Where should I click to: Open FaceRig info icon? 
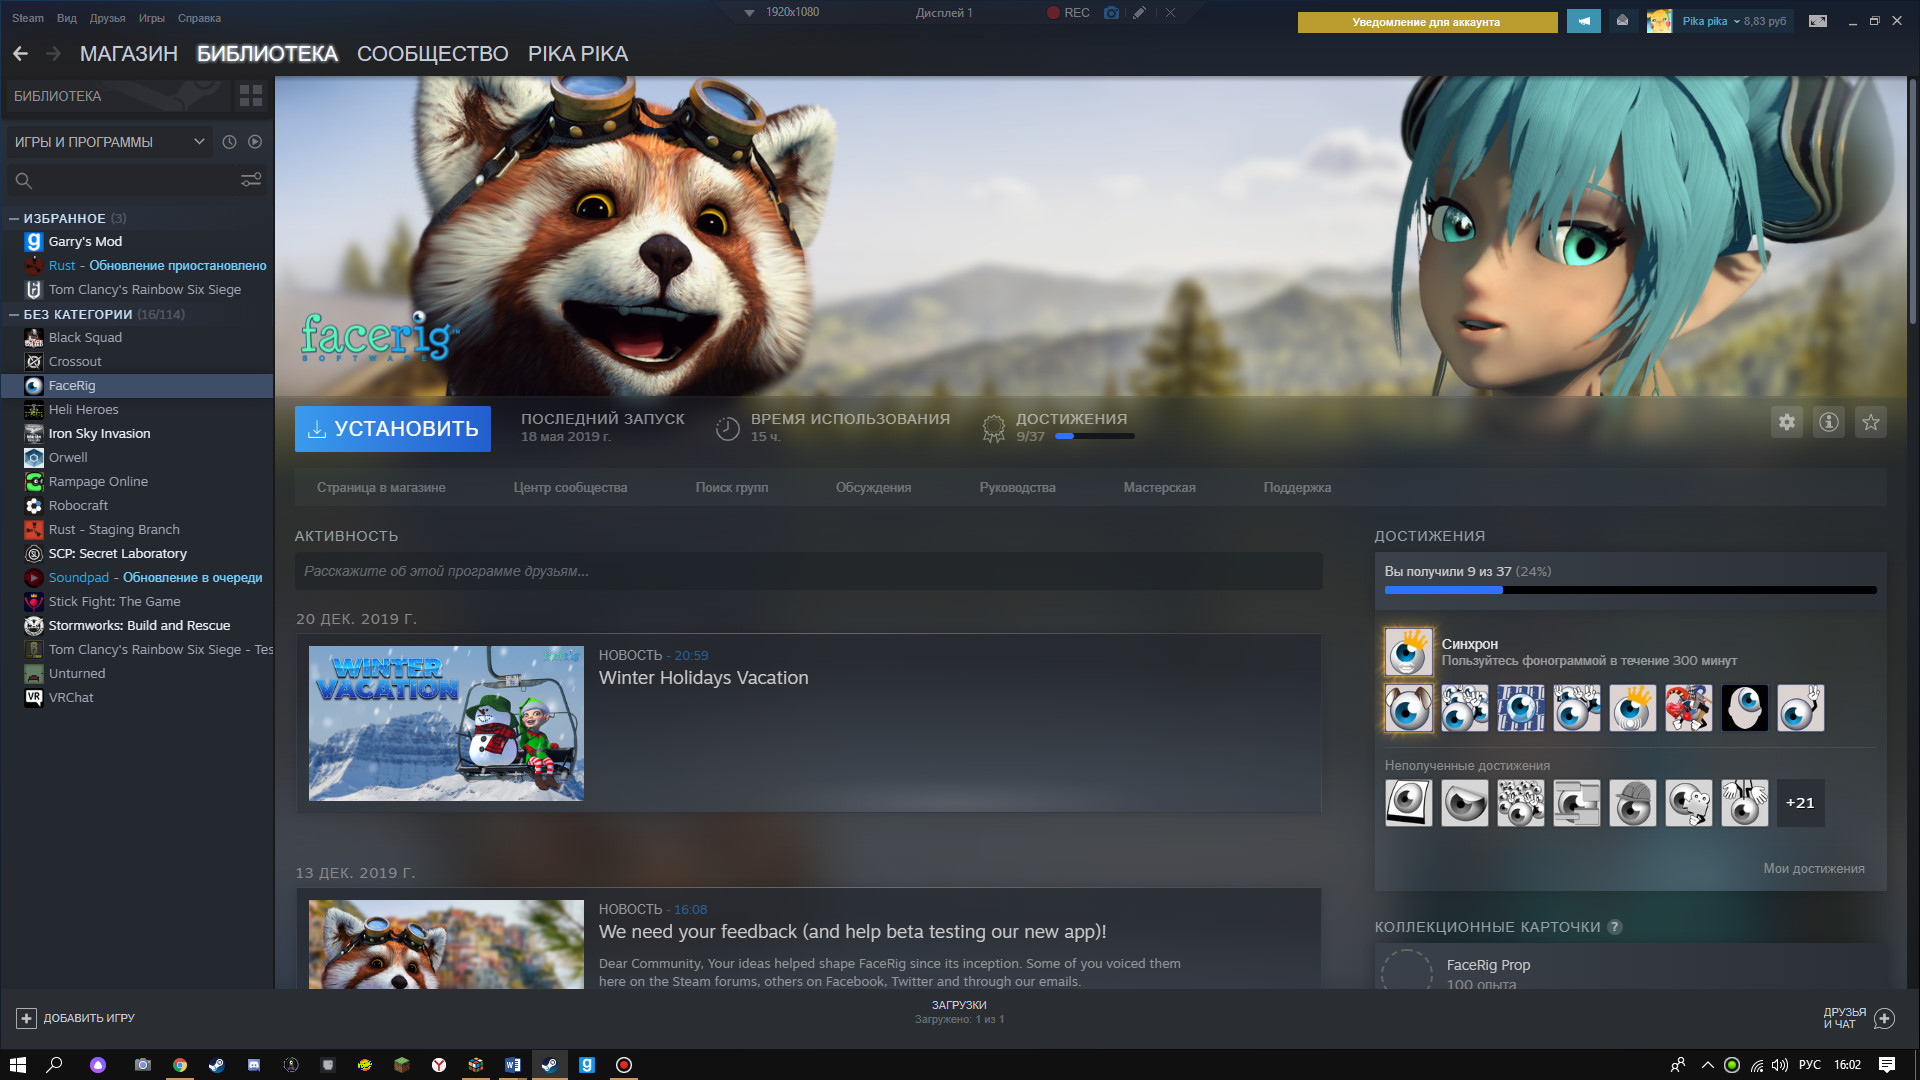pos(1829,422)
